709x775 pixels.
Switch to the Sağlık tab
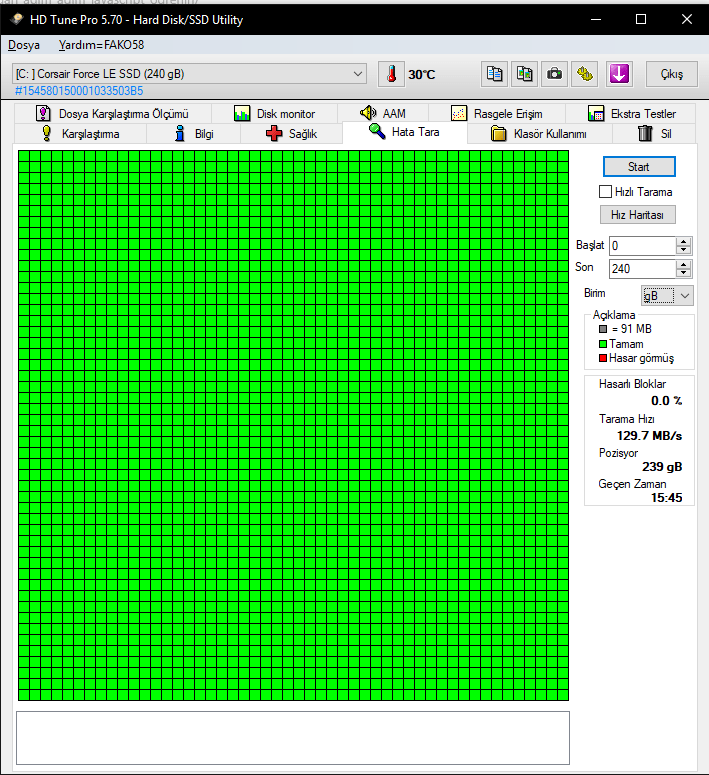[x=291, y=134]
